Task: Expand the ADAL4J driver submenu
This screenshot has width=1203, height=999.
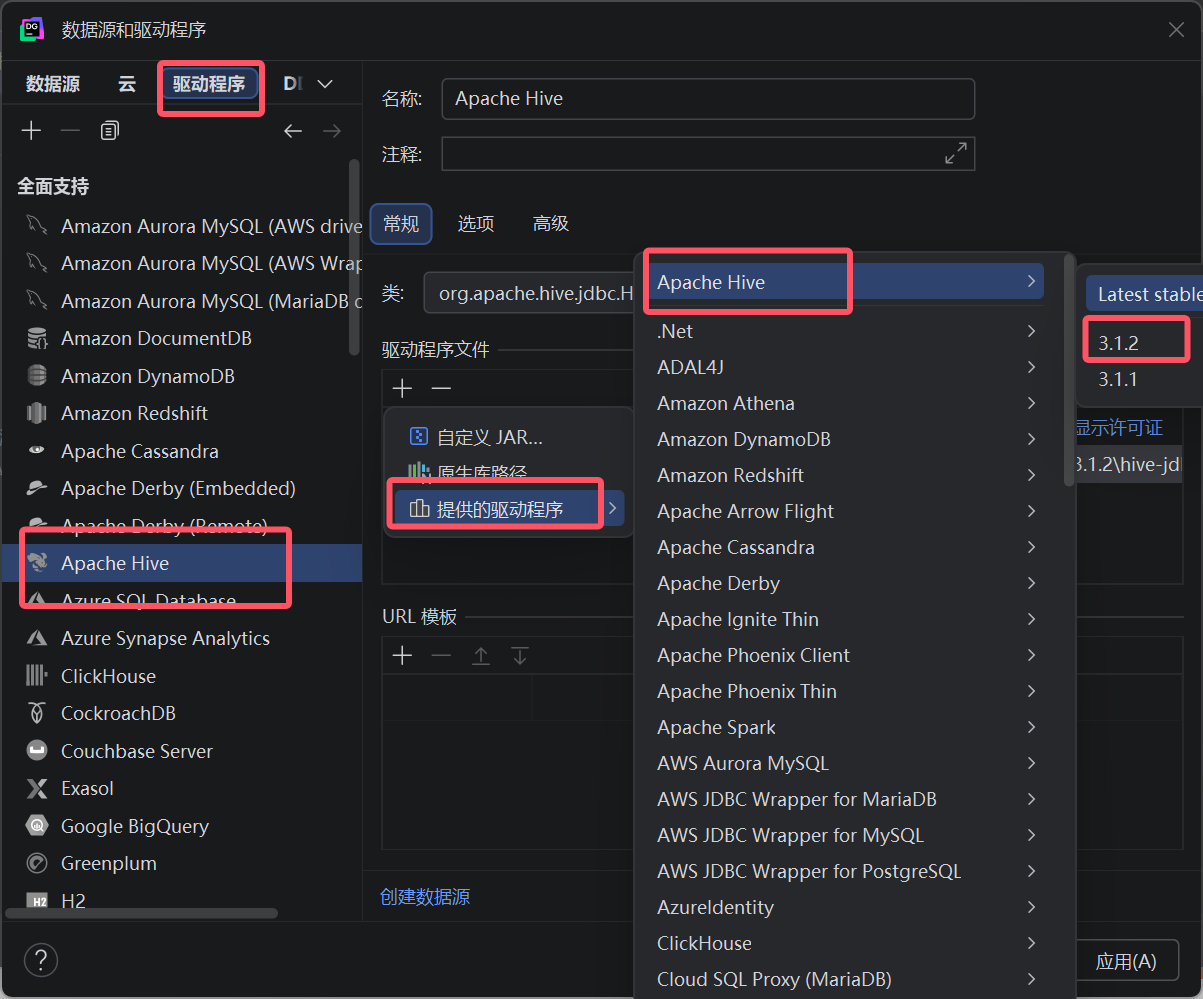Action: click(1031, 367)
